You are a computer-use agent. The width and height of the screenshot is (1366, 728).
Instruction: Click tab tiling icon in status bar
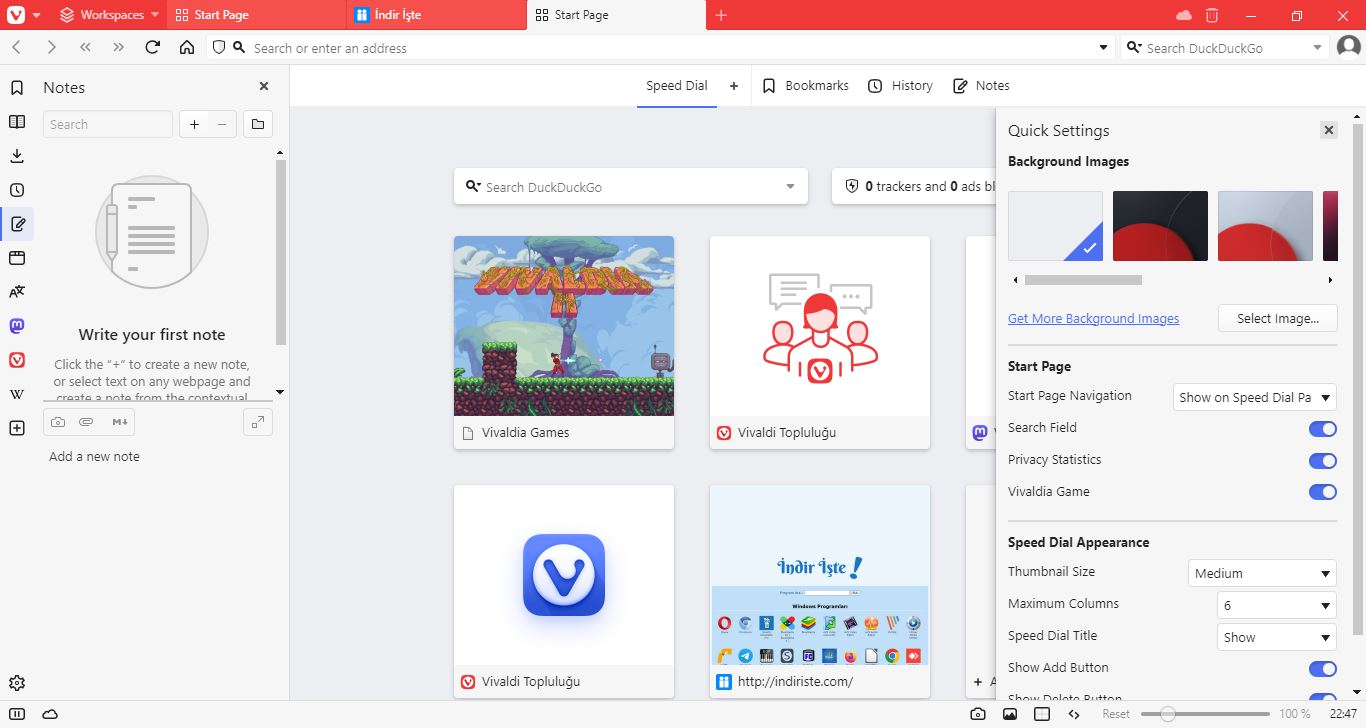[1042, 714]
